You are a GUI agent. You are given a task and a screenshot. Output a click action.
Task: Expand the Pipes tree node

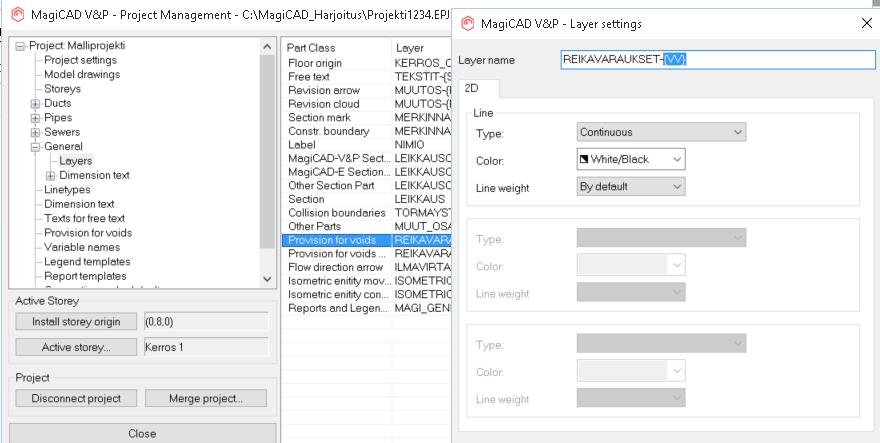tap(35, 118)
